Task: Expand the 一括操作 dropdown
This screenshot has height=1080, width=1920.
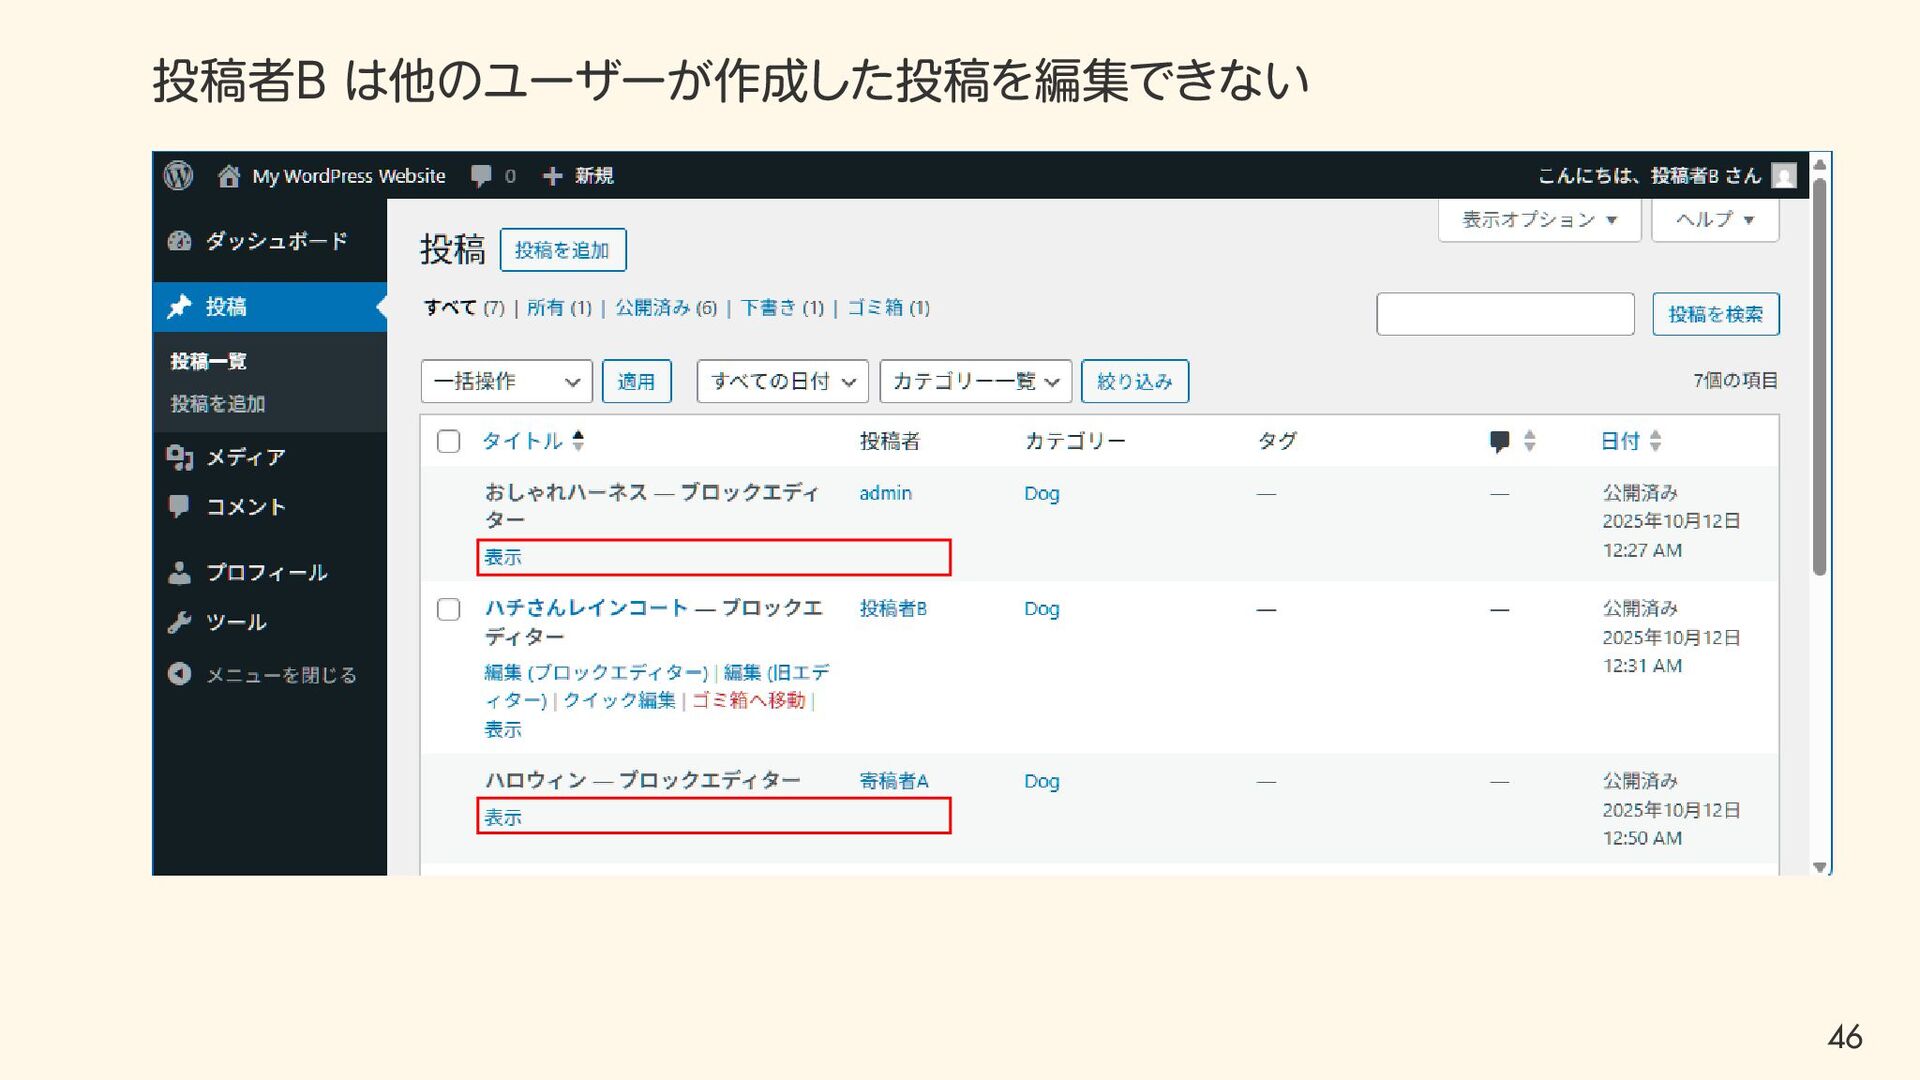Action: [506, 381]
